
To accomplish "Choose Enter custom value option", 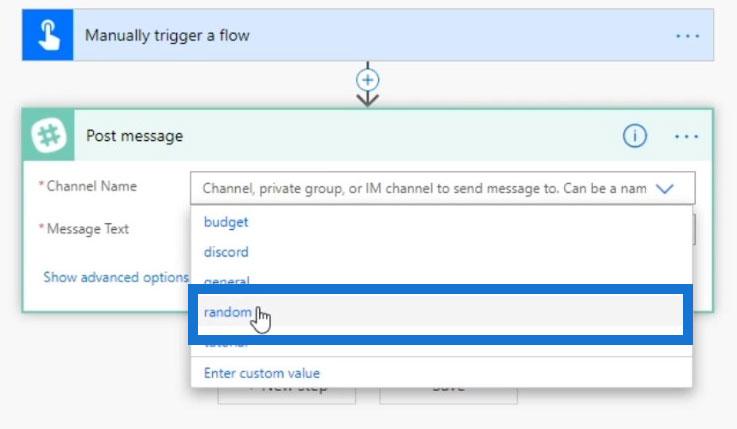I will [262, 373].
